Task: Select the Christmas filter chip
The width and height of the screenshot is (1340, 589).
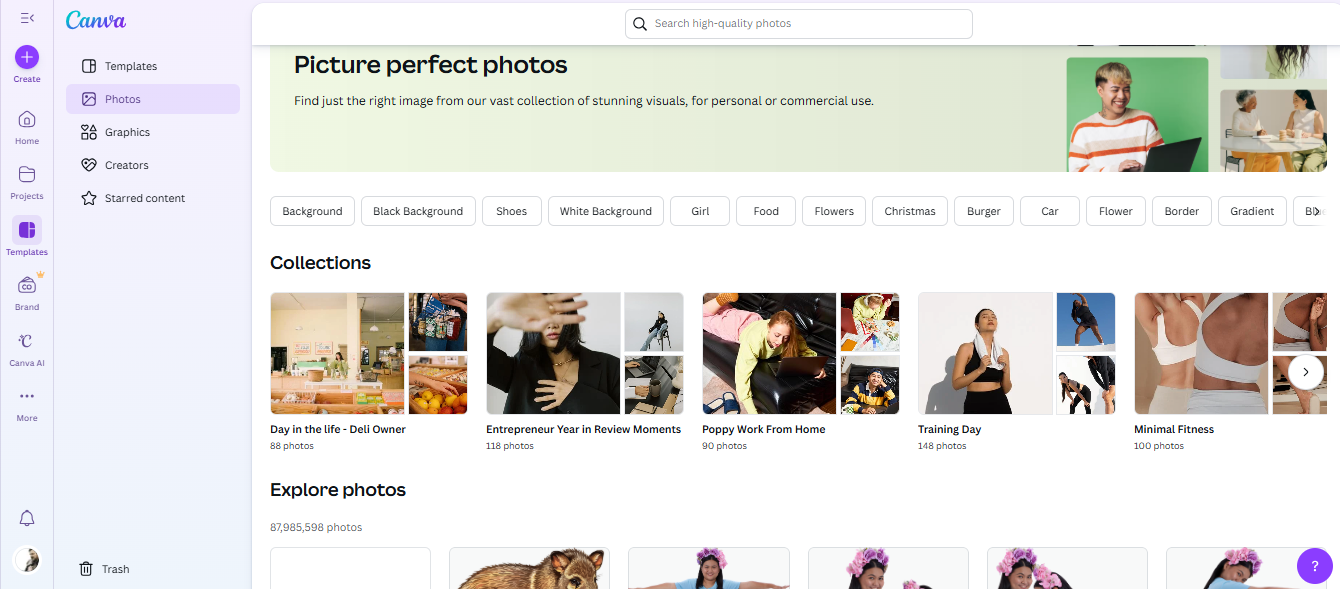Action: pyautogui.click(x=909, y=211)
